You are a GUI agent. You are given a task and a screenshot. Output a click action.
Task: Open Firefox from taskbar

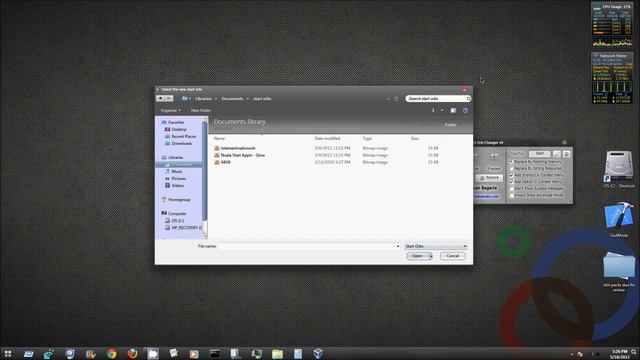(132, 353)
